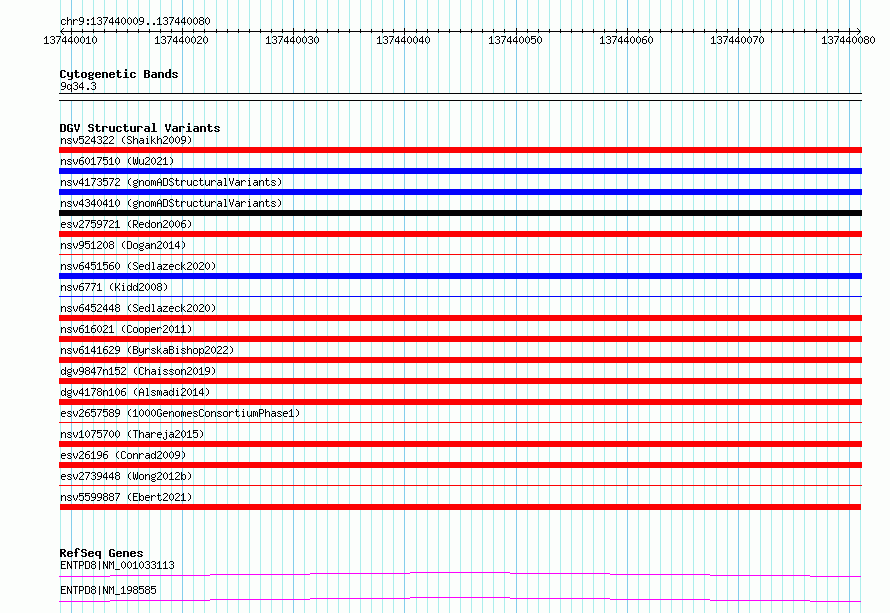Click ruler position 137440070
Screen dimensions: 890x613
click(x=737, y=40)
